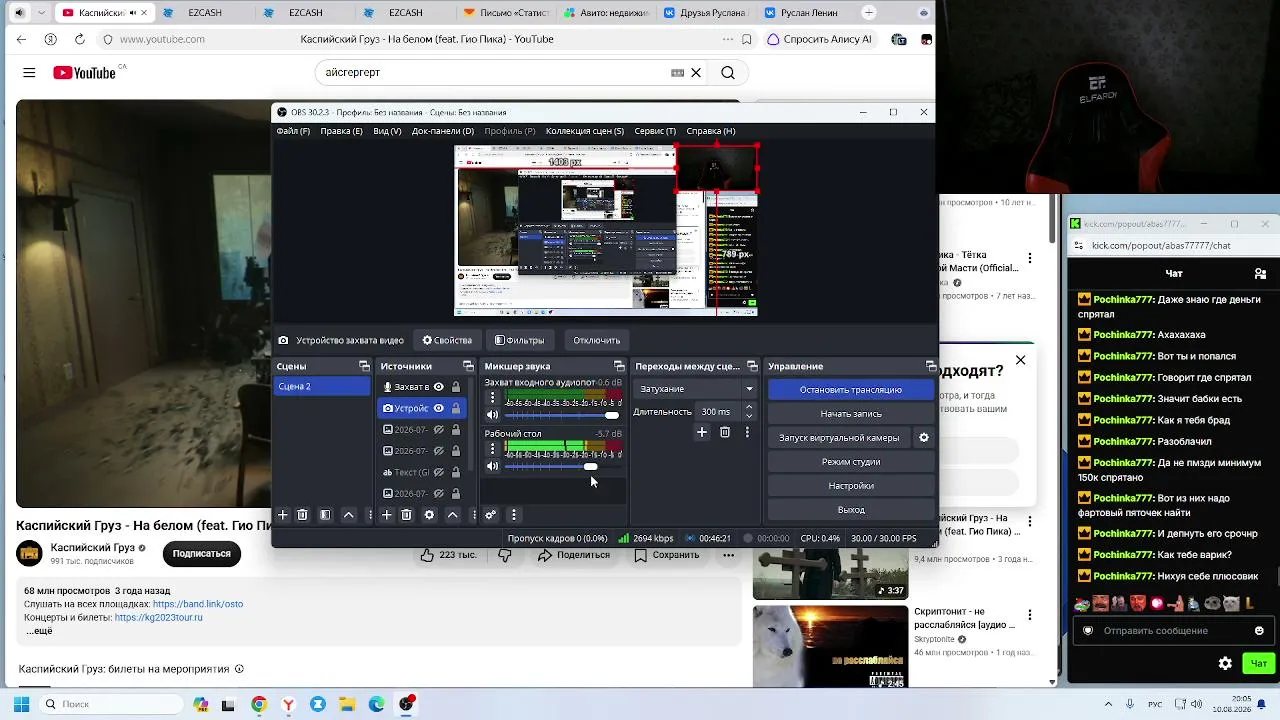Open advanced audio properties in the audio mixer
1280x720 pixels.
coord(490,515)
